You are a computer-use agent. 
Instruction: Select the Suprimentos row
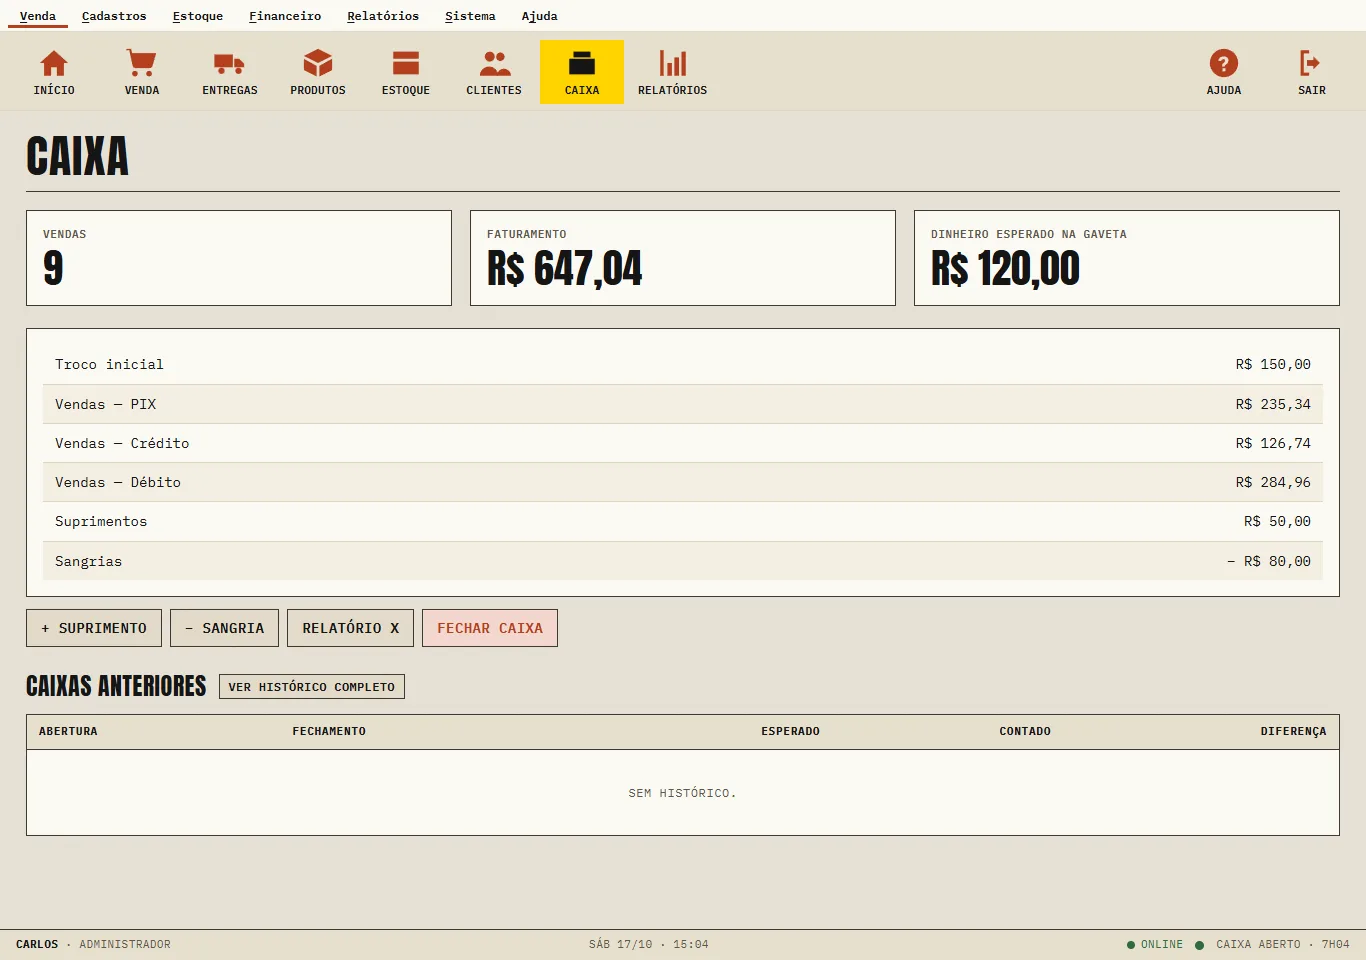coord(683,521)
